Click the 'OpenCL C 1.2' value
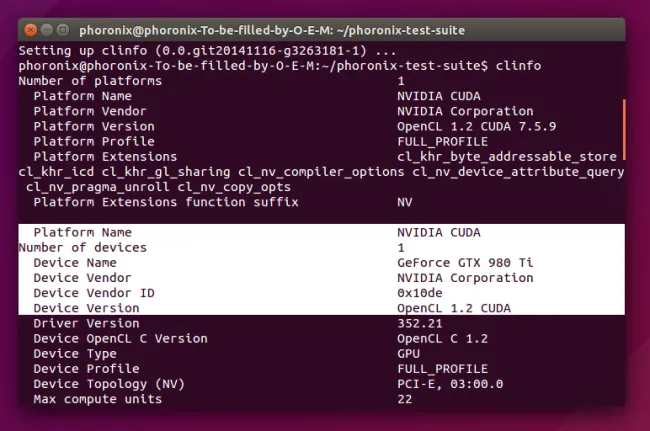 443,339
